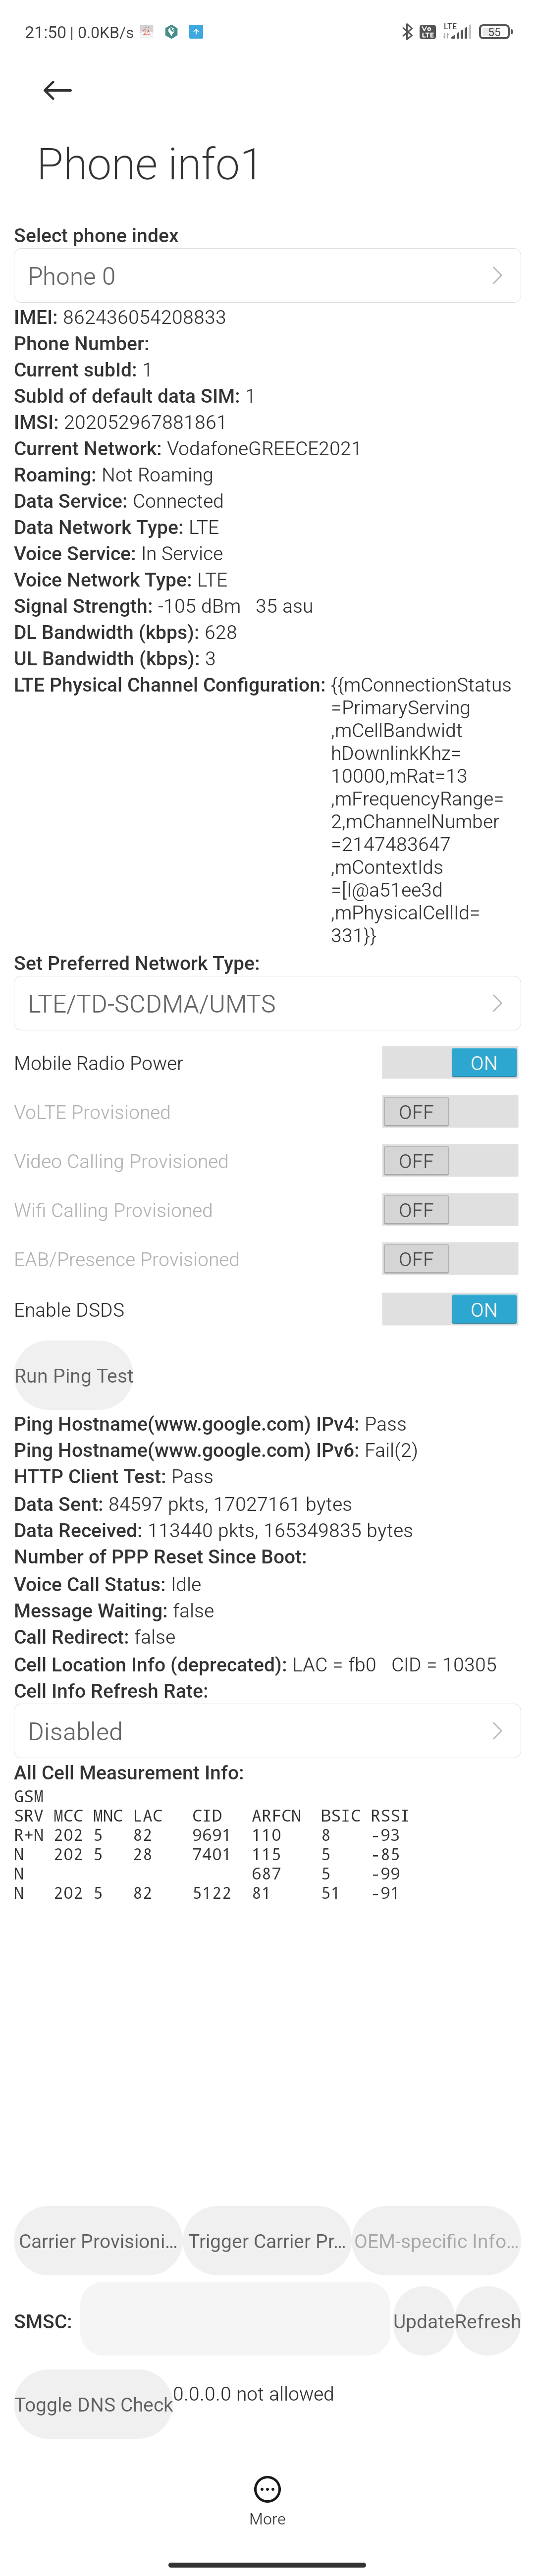This screenshot has width=535, height=2576.
Task: Expand the LTE/TD-SCDMA/UMTS network type dropdown
Action: pyautogui.click(x=267, y=1003)
